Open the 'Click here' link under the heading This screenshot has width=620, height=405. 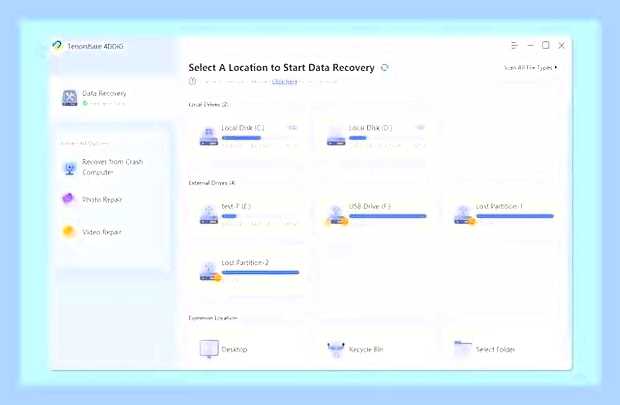284,81
